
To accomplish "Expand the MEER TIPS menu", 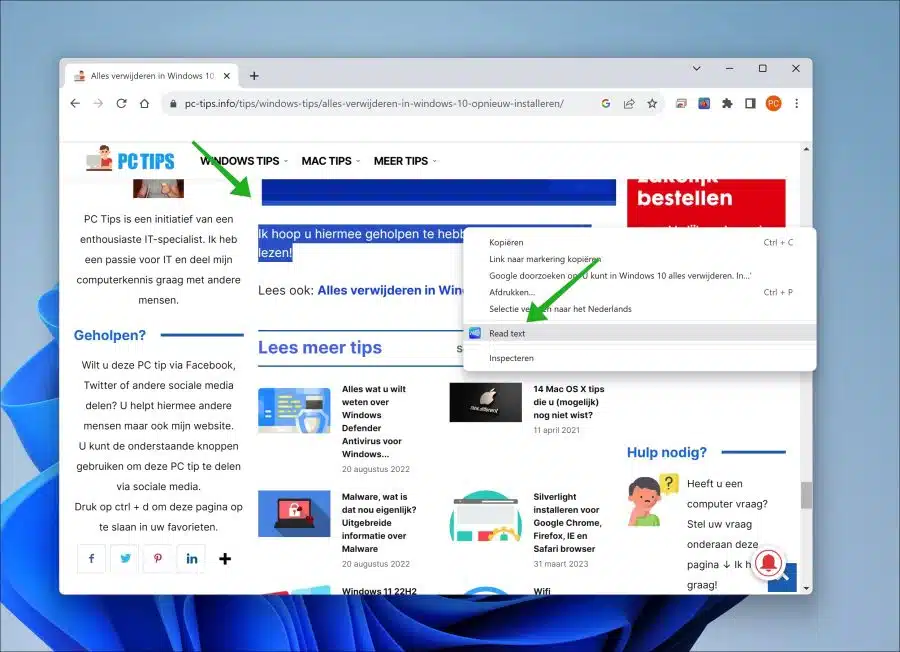I will tap(405, 161).
